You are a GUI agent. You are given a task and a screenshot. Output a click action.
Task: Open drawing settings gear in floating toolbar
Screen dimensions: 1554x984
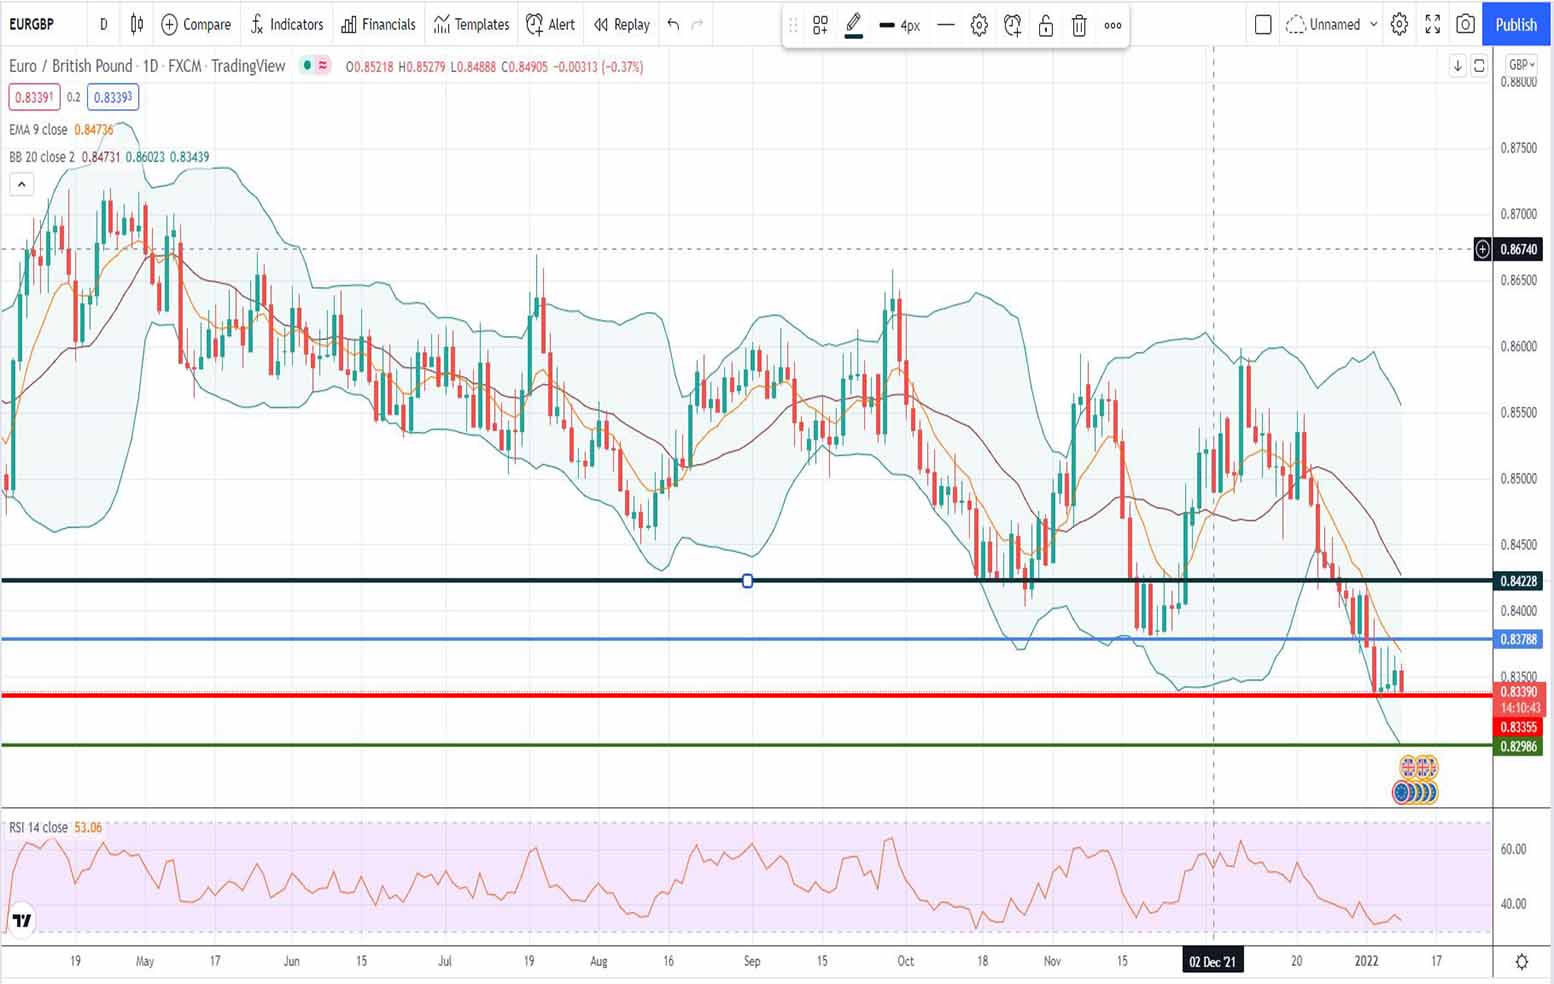point(979,26)
